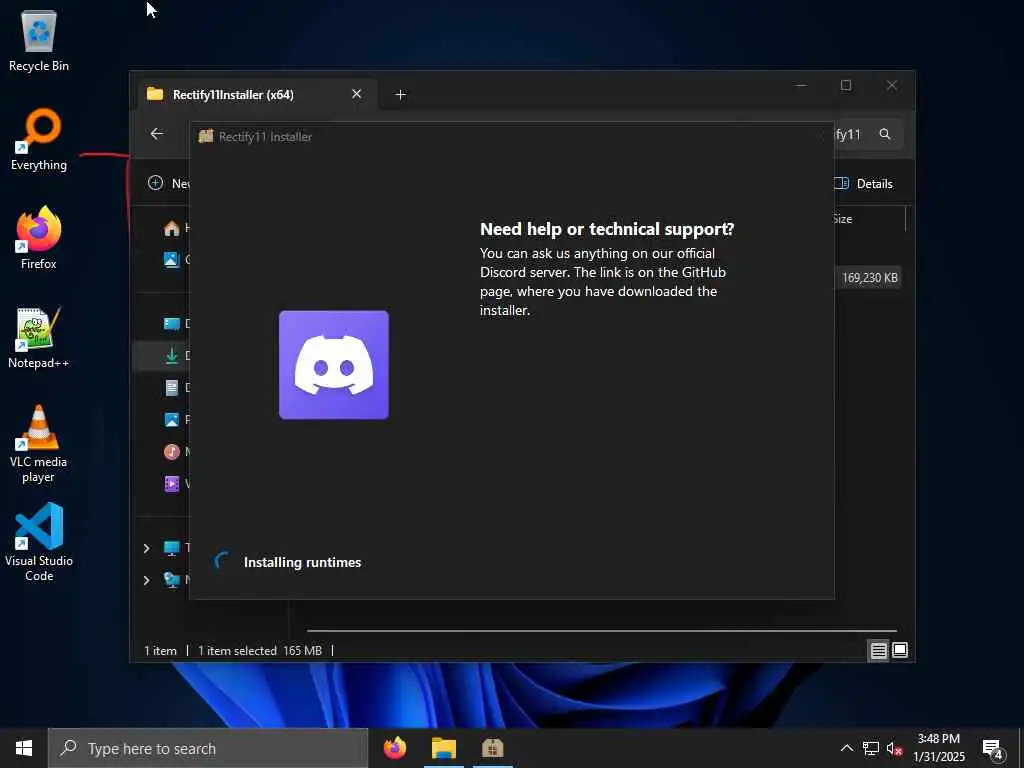Click the muted volume icon in tray
Image resolution: width=1024 pixels, height=768 pixels.
coord(895,748)
